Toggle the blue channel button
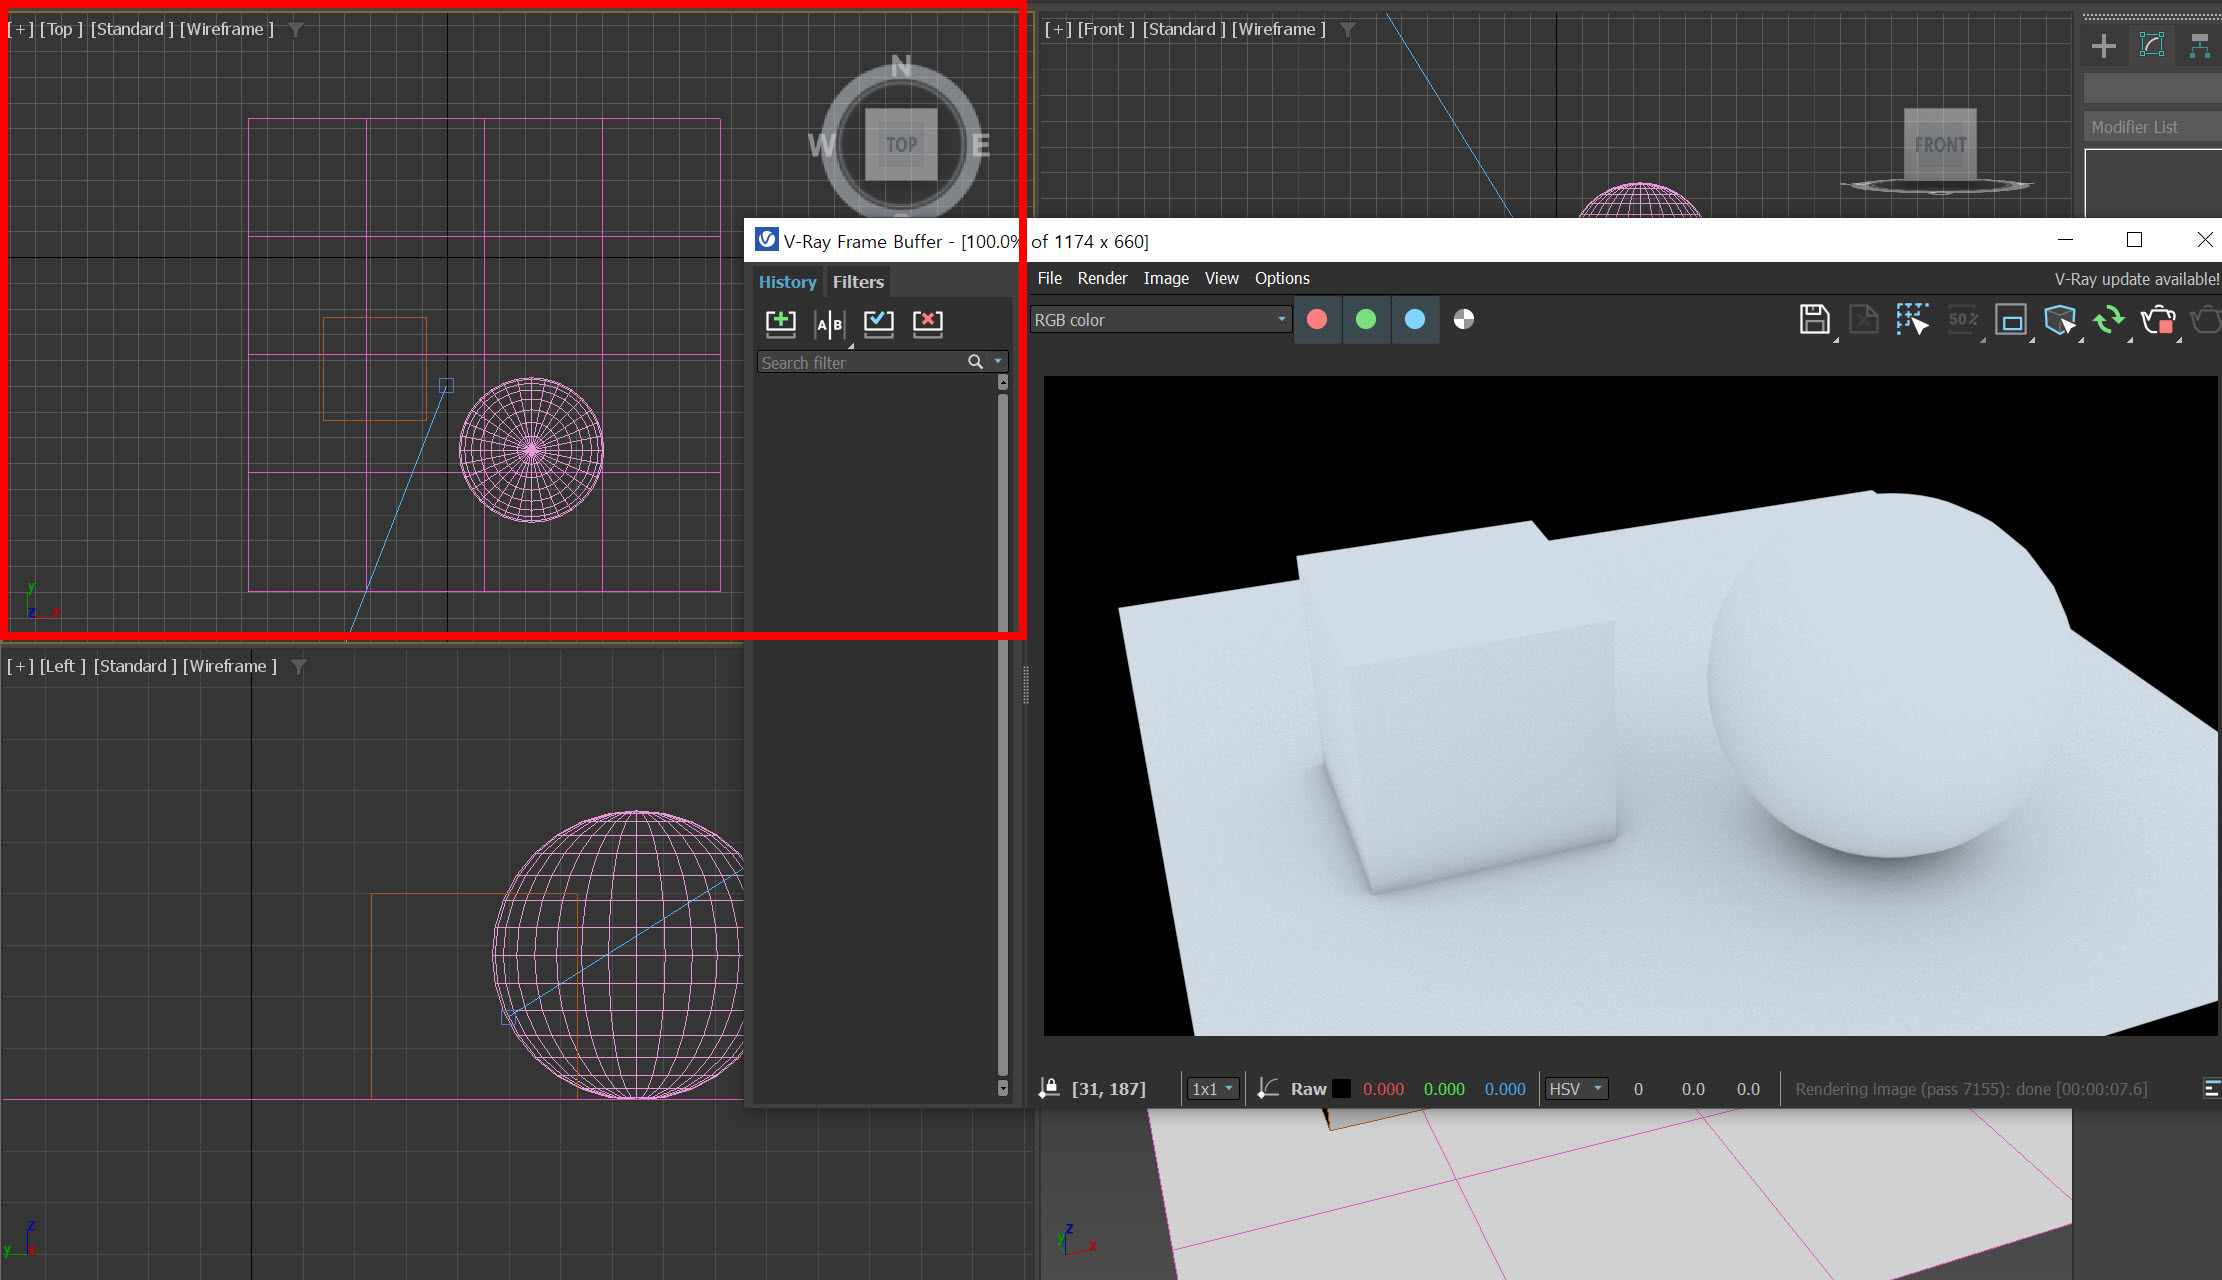 point(1414,319)
